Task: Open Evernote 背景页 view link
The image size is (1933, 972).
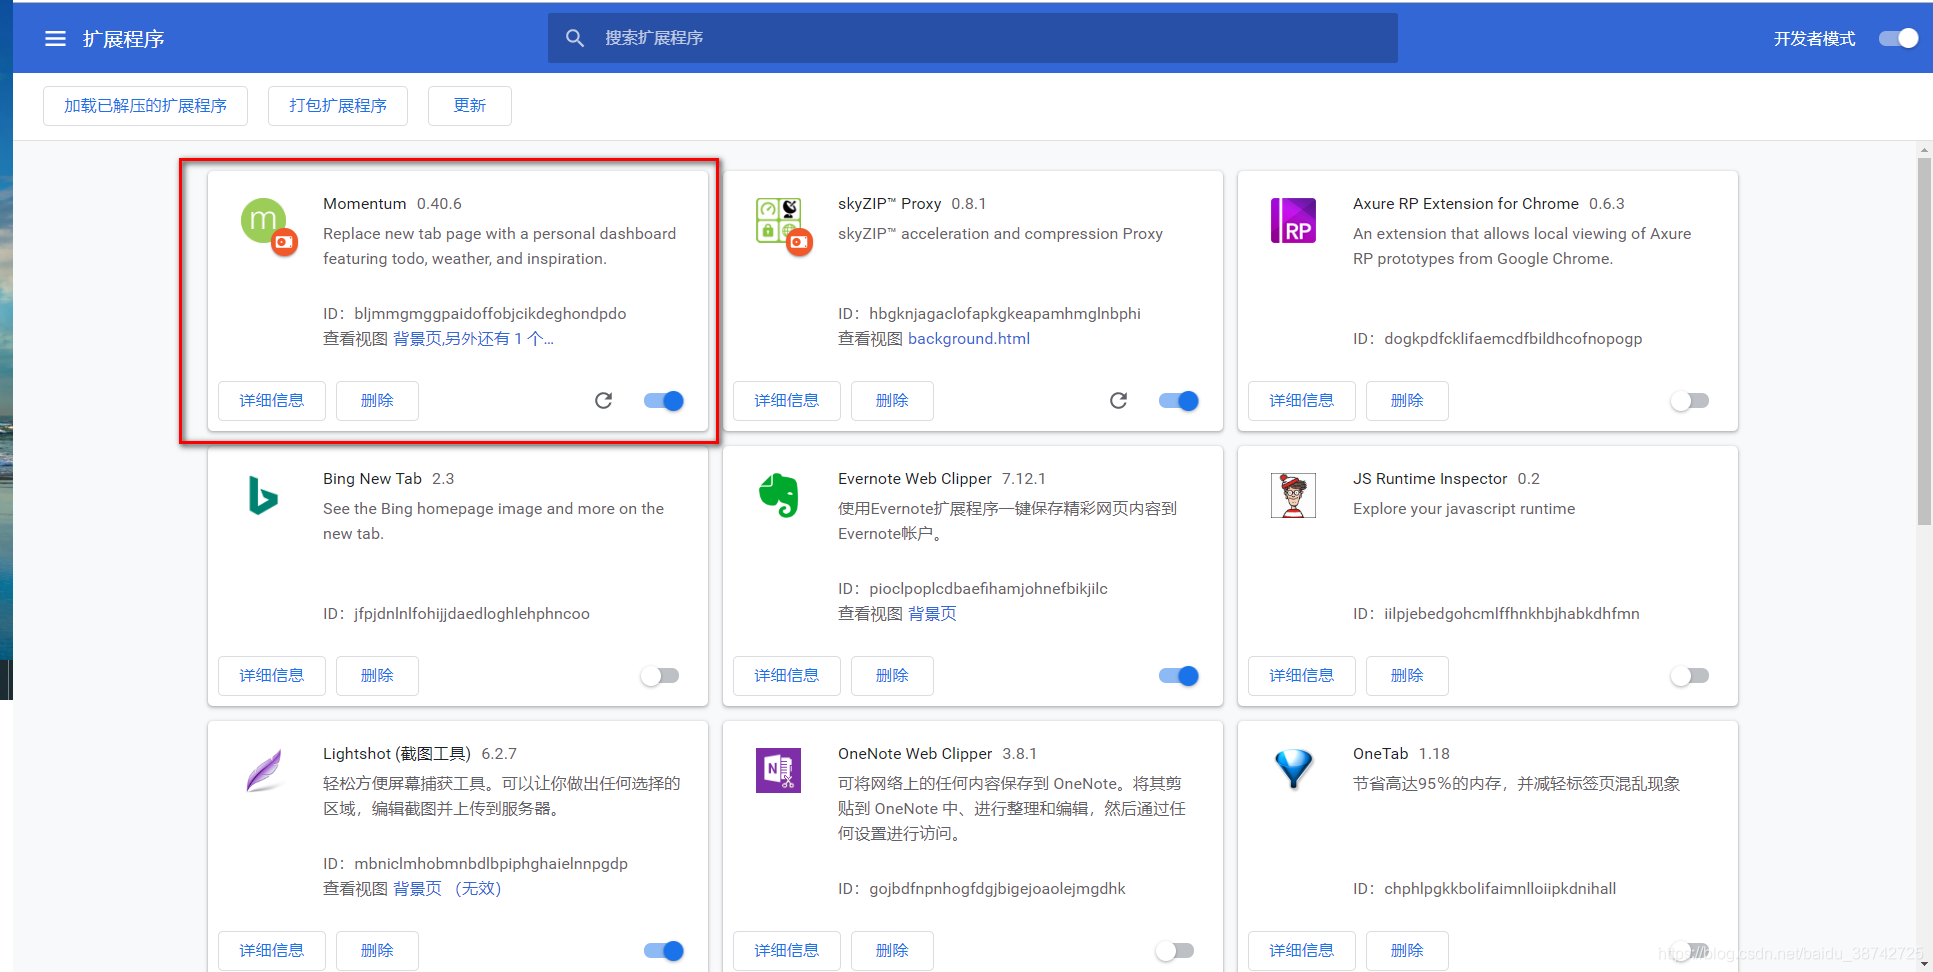Action: point(932,614)
